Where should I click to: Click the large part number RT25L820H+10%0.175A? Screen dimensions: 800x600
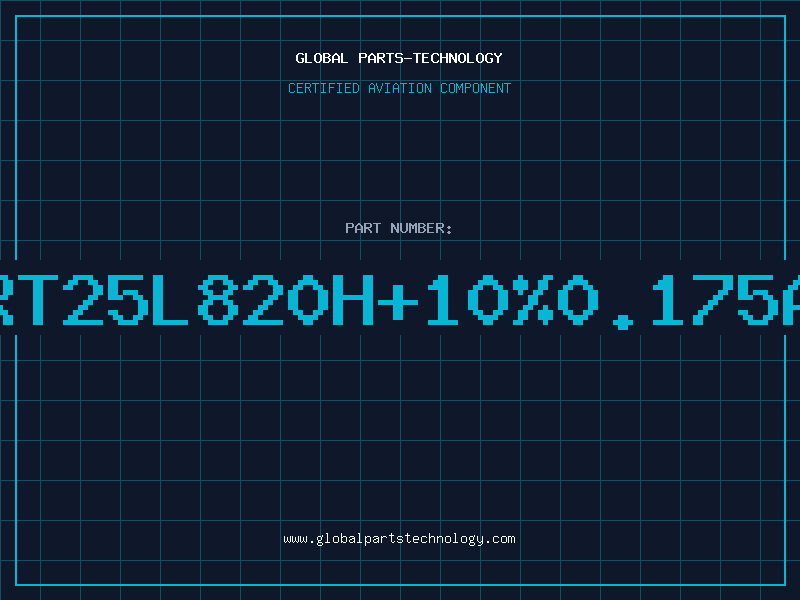(400, 301)
